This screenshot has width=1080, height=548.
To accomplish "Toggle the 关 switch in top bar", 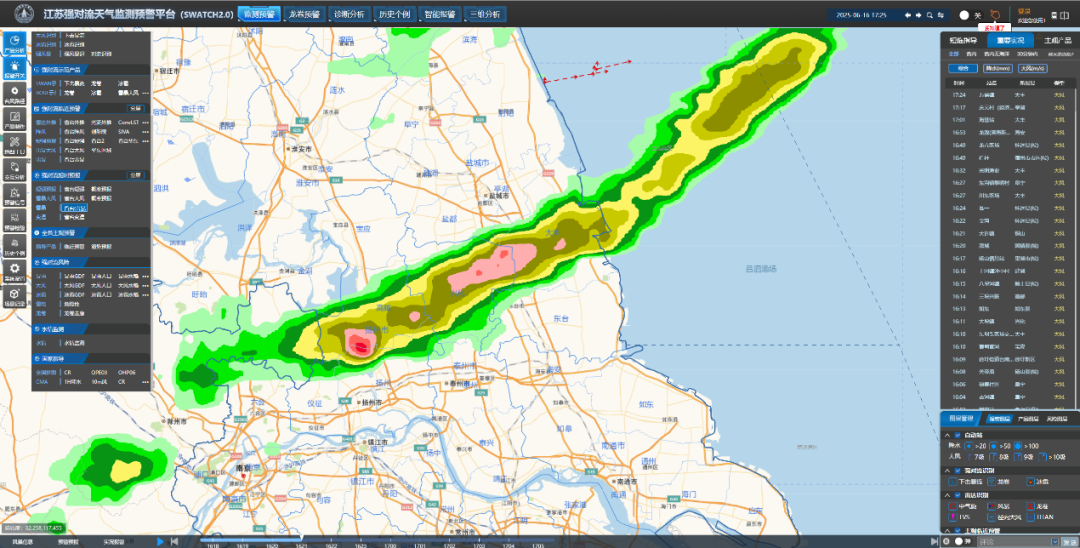I will tap(967, 15).
